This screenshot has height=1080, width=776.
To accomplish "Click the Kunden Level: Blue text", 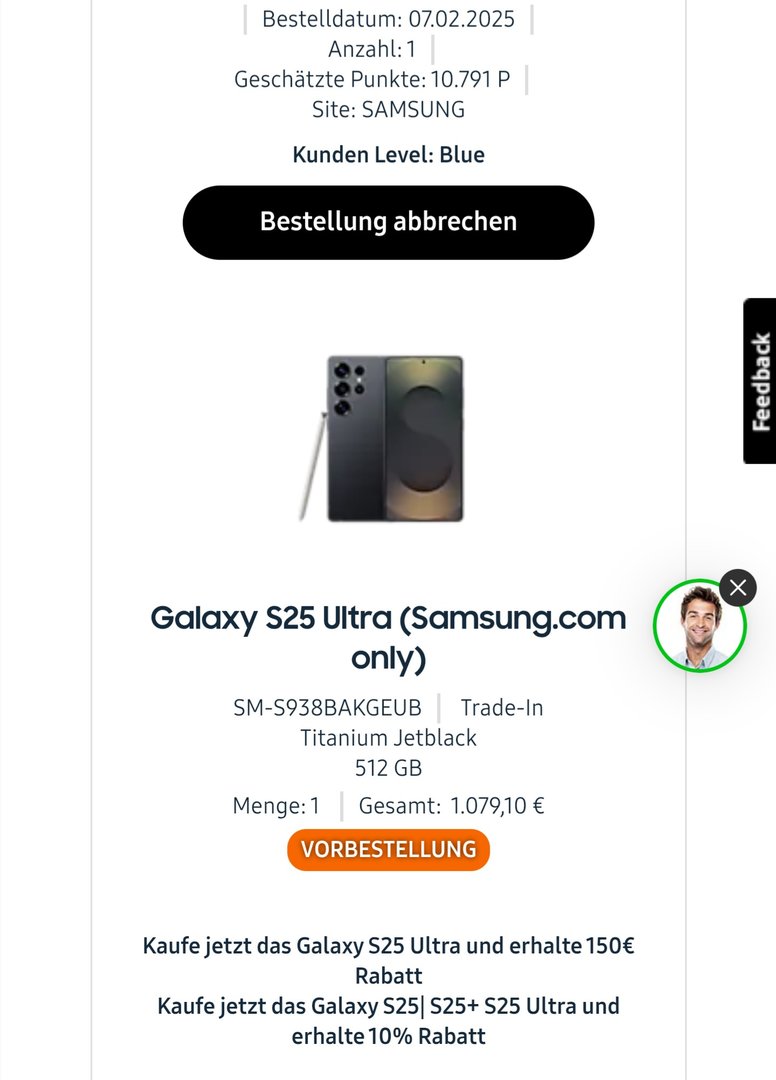I will [x=388, y=154].
